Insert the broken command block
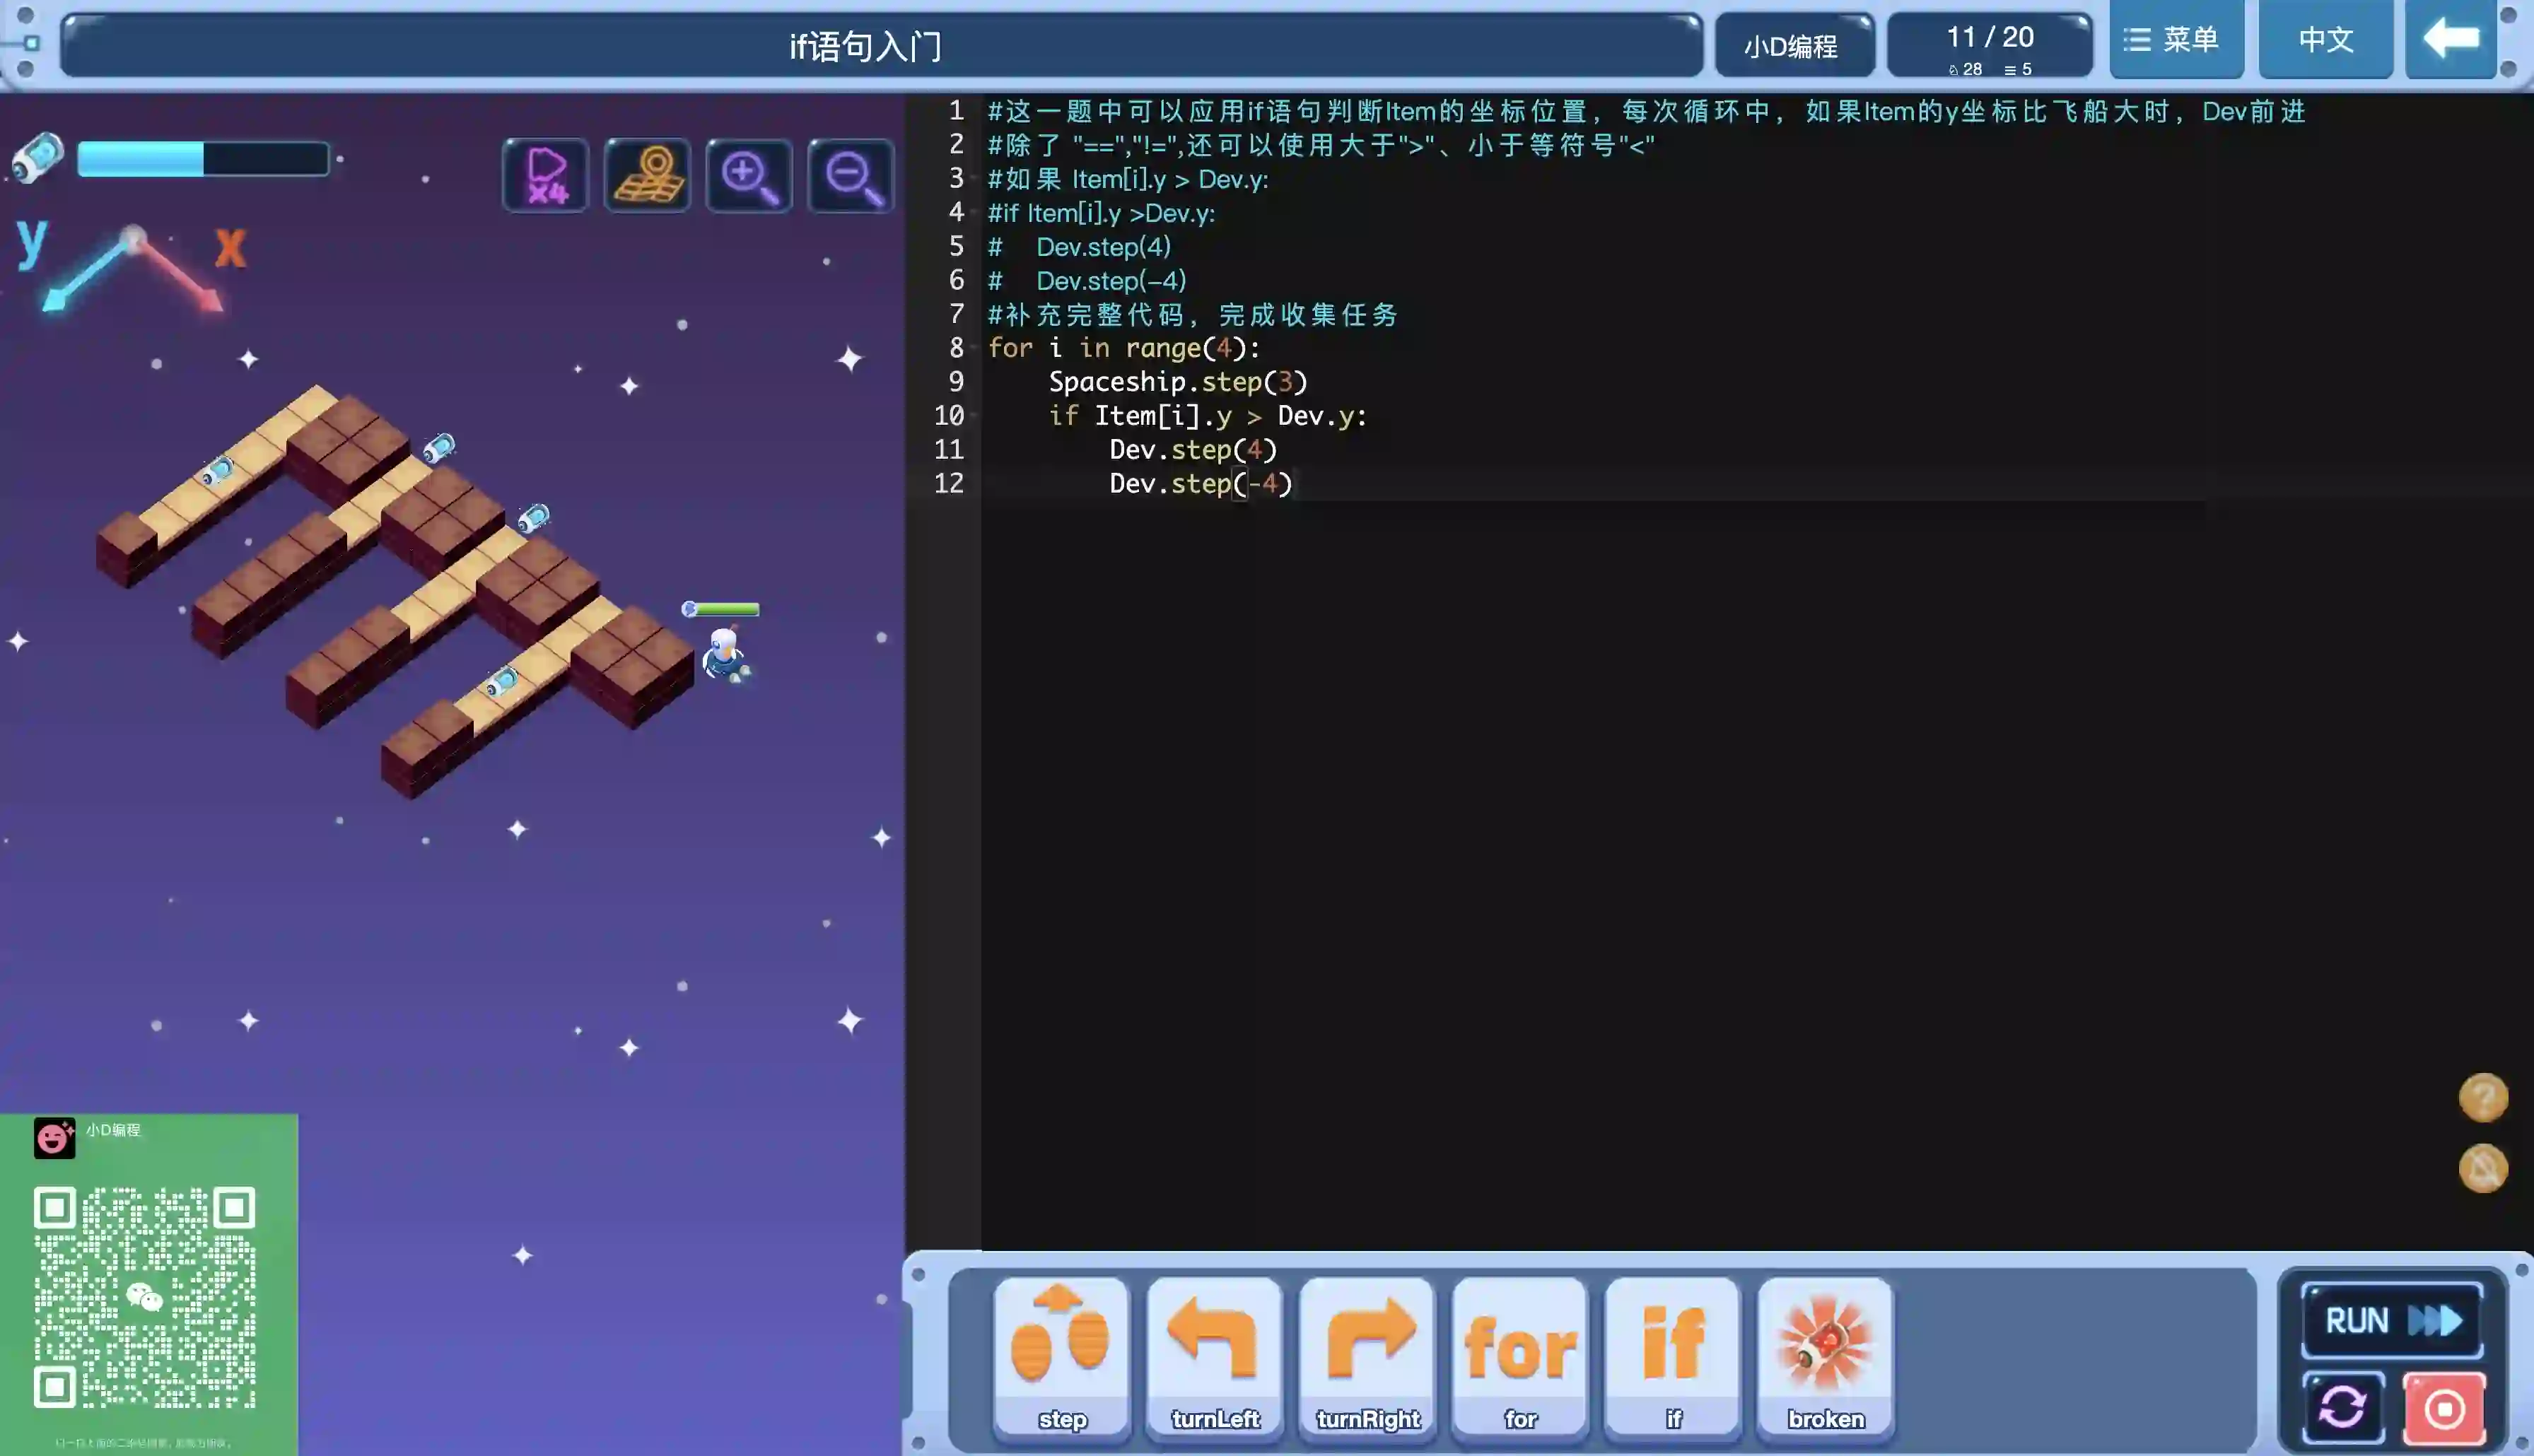 (1825, 1356)
